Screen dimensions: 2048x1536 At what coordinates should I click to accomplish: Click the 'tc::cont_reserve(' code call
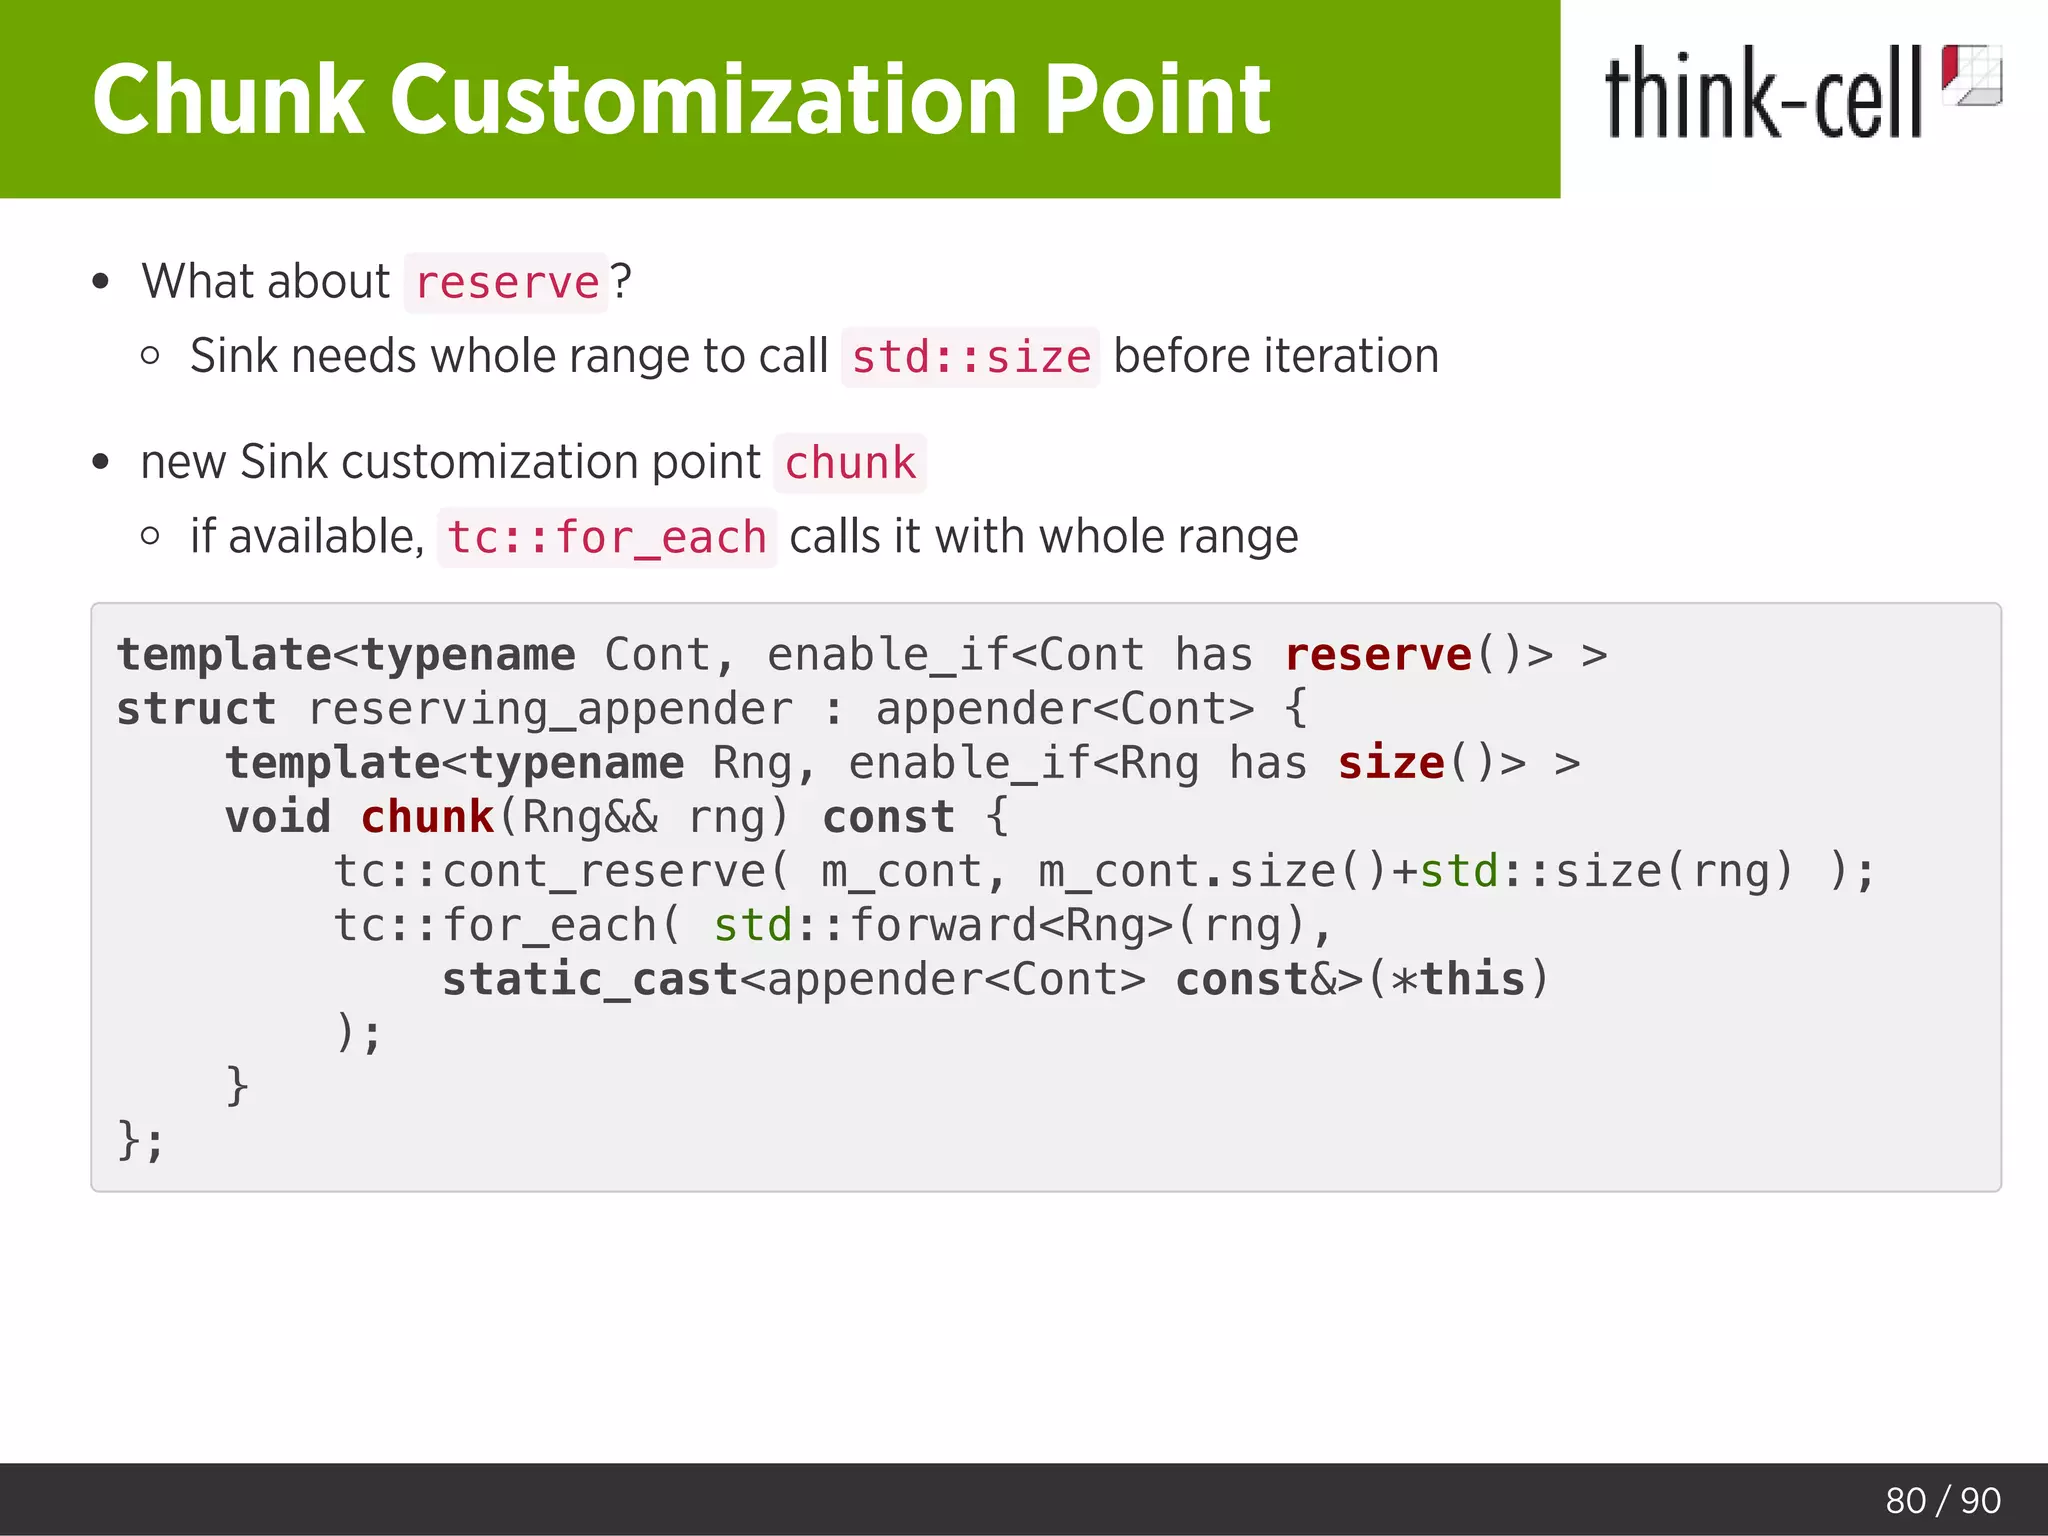(562, 871)
